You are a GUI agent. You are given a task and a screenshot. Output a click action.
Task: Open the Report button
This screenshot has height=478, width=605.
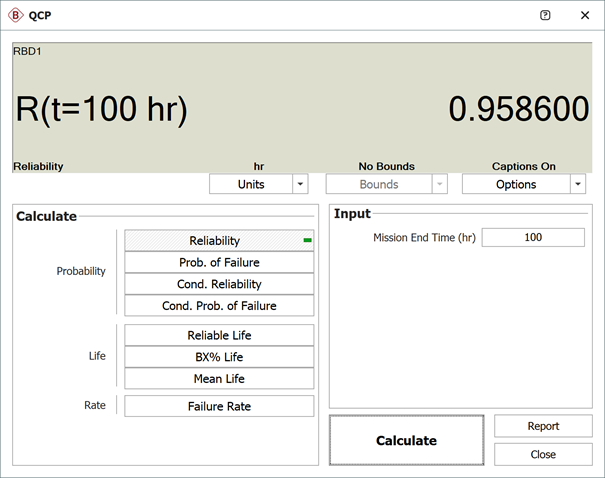click(x=543, y=426)
